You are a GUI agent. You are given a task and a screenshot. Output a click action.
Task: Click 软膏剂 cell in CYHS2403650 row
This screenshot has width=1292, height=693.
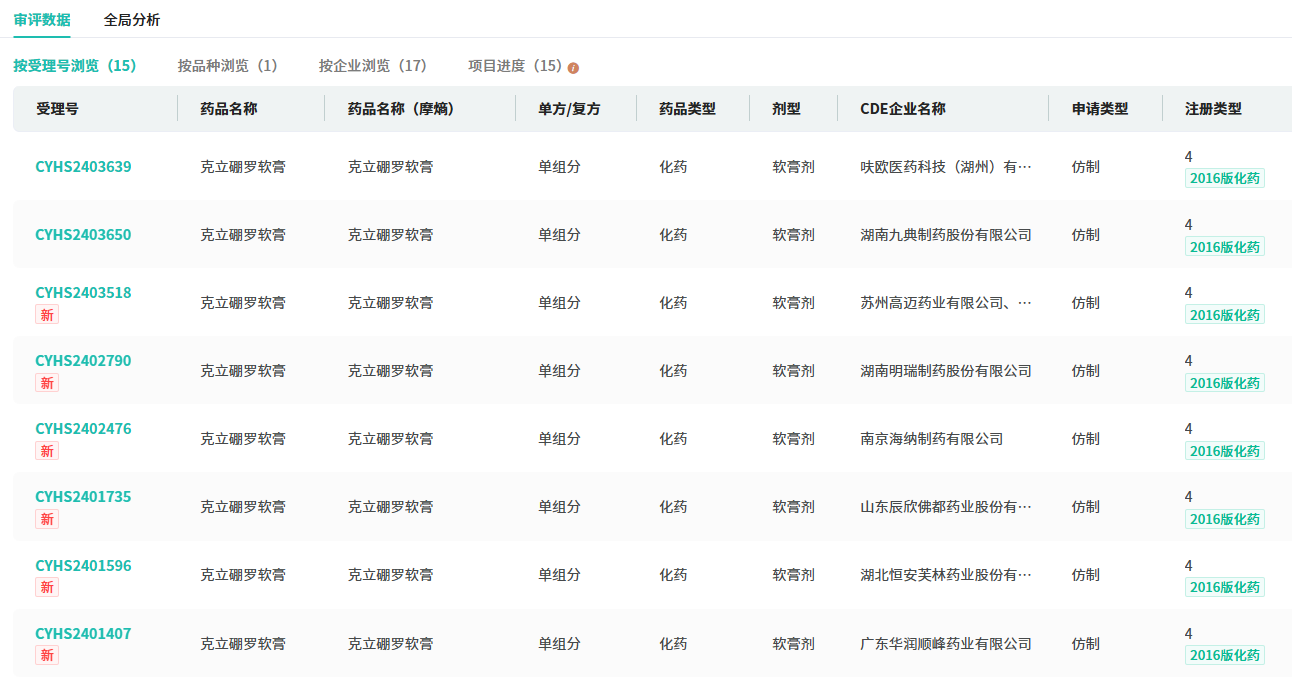click(x=793, y=235)
